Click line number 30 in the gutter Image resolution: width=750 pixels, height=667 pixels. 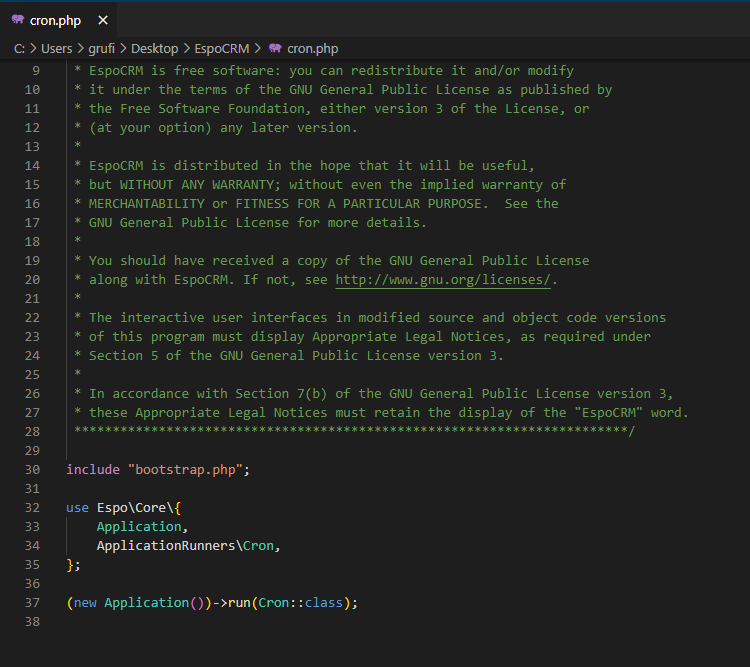click(31, 470)
